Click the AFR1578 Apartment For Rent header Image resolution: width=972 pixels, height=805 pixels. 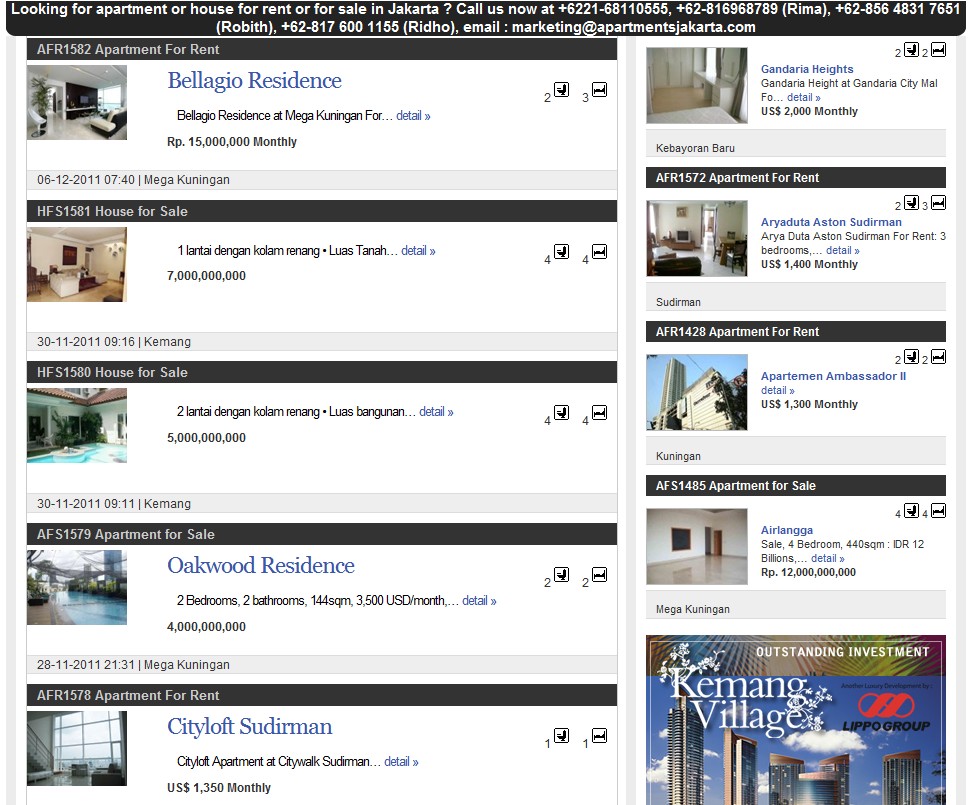pos(322,695)
